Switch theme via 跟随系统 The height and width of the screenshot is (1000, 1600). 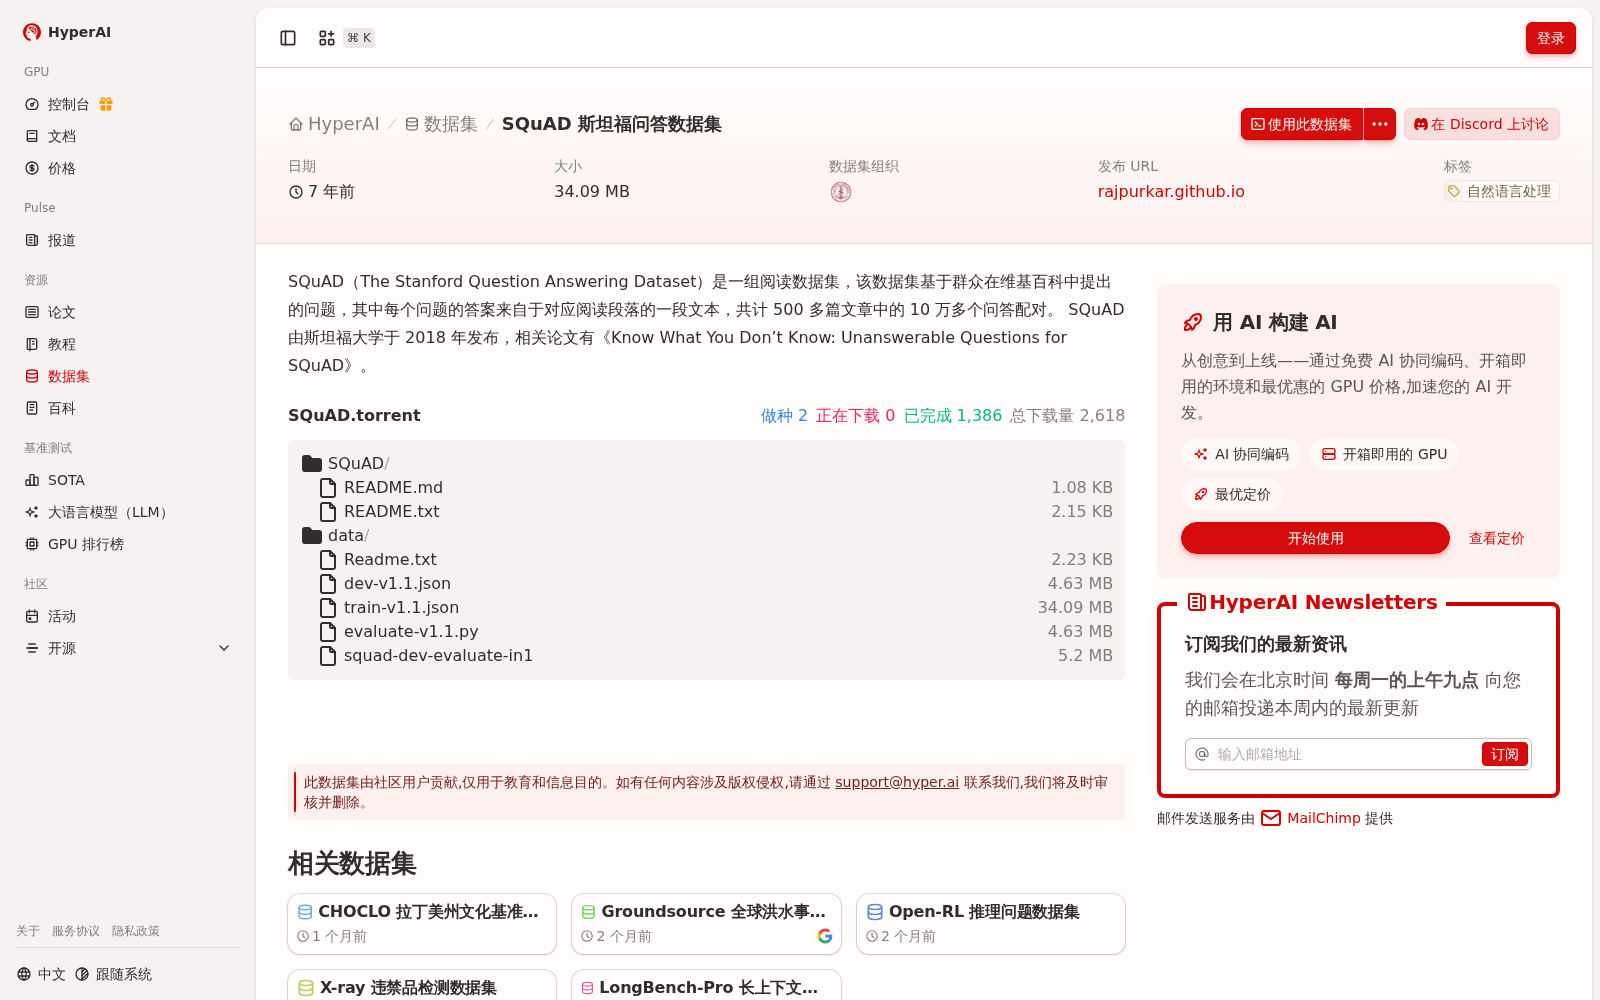pos(113,974)
